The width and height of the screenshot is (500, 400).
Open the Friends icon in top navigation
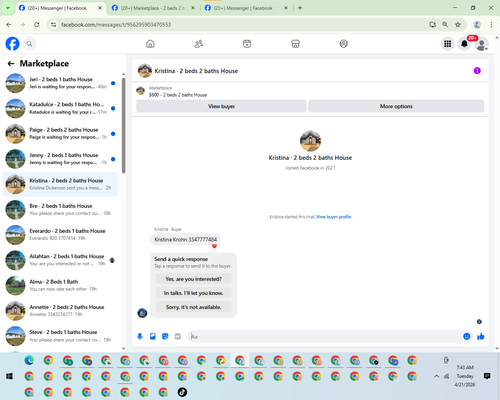pos(199,44)
